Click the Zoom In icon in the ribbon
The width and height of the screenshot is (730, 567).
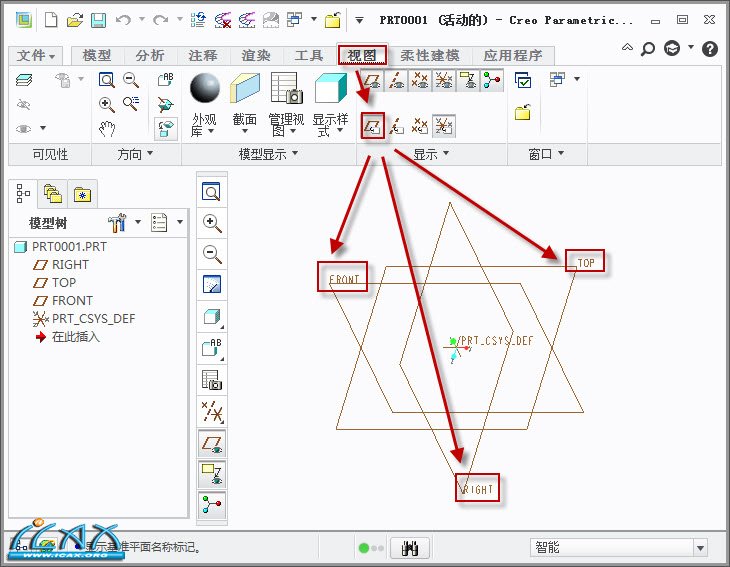(107, 104)
